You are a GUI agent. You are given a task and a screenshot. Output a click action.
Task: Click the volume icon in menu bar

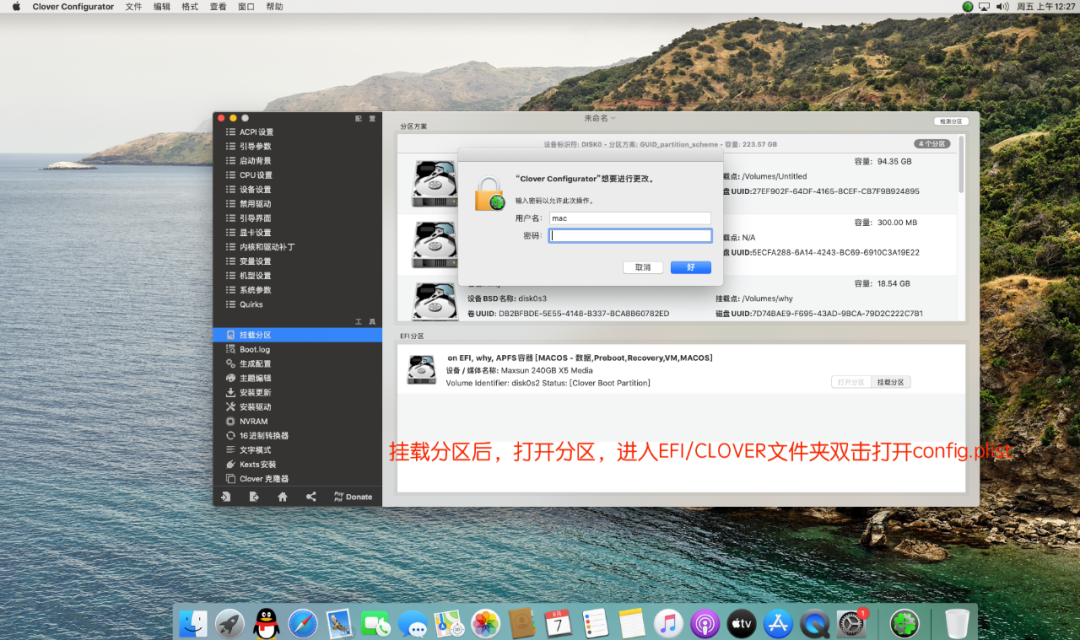[x=1002, y=6]
